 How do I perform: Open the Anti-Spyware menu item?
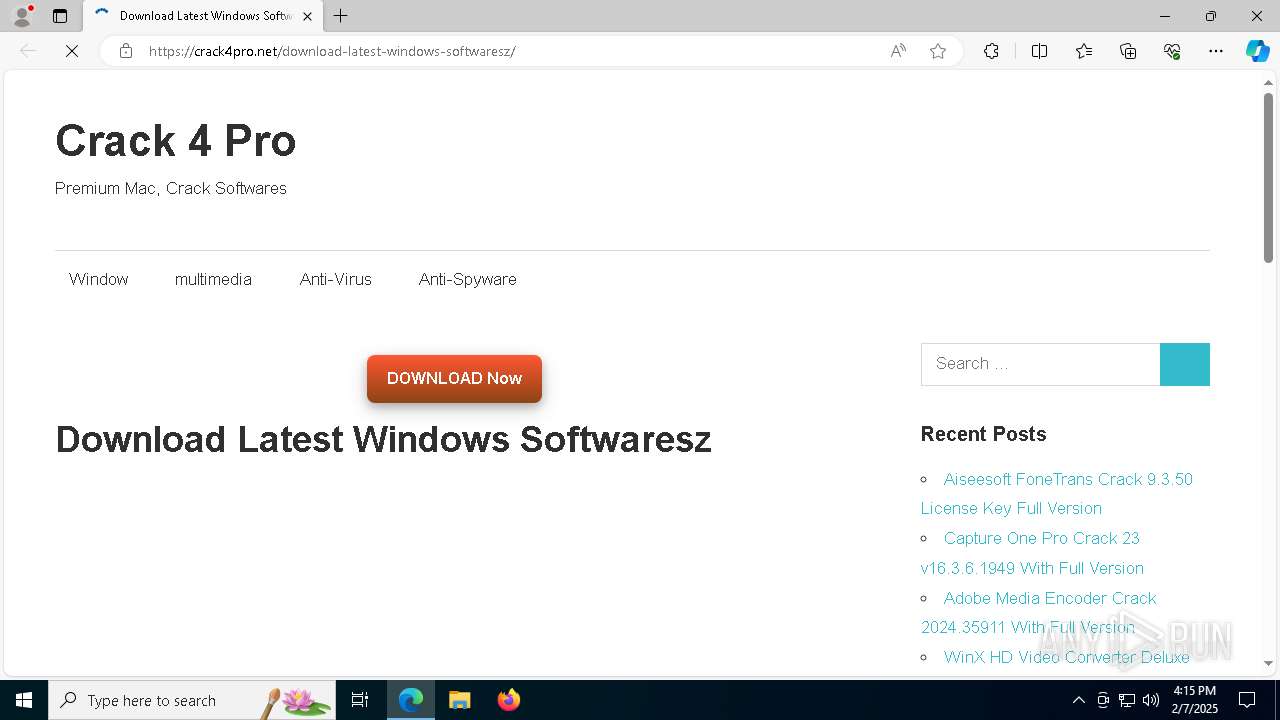coord(468,279)
